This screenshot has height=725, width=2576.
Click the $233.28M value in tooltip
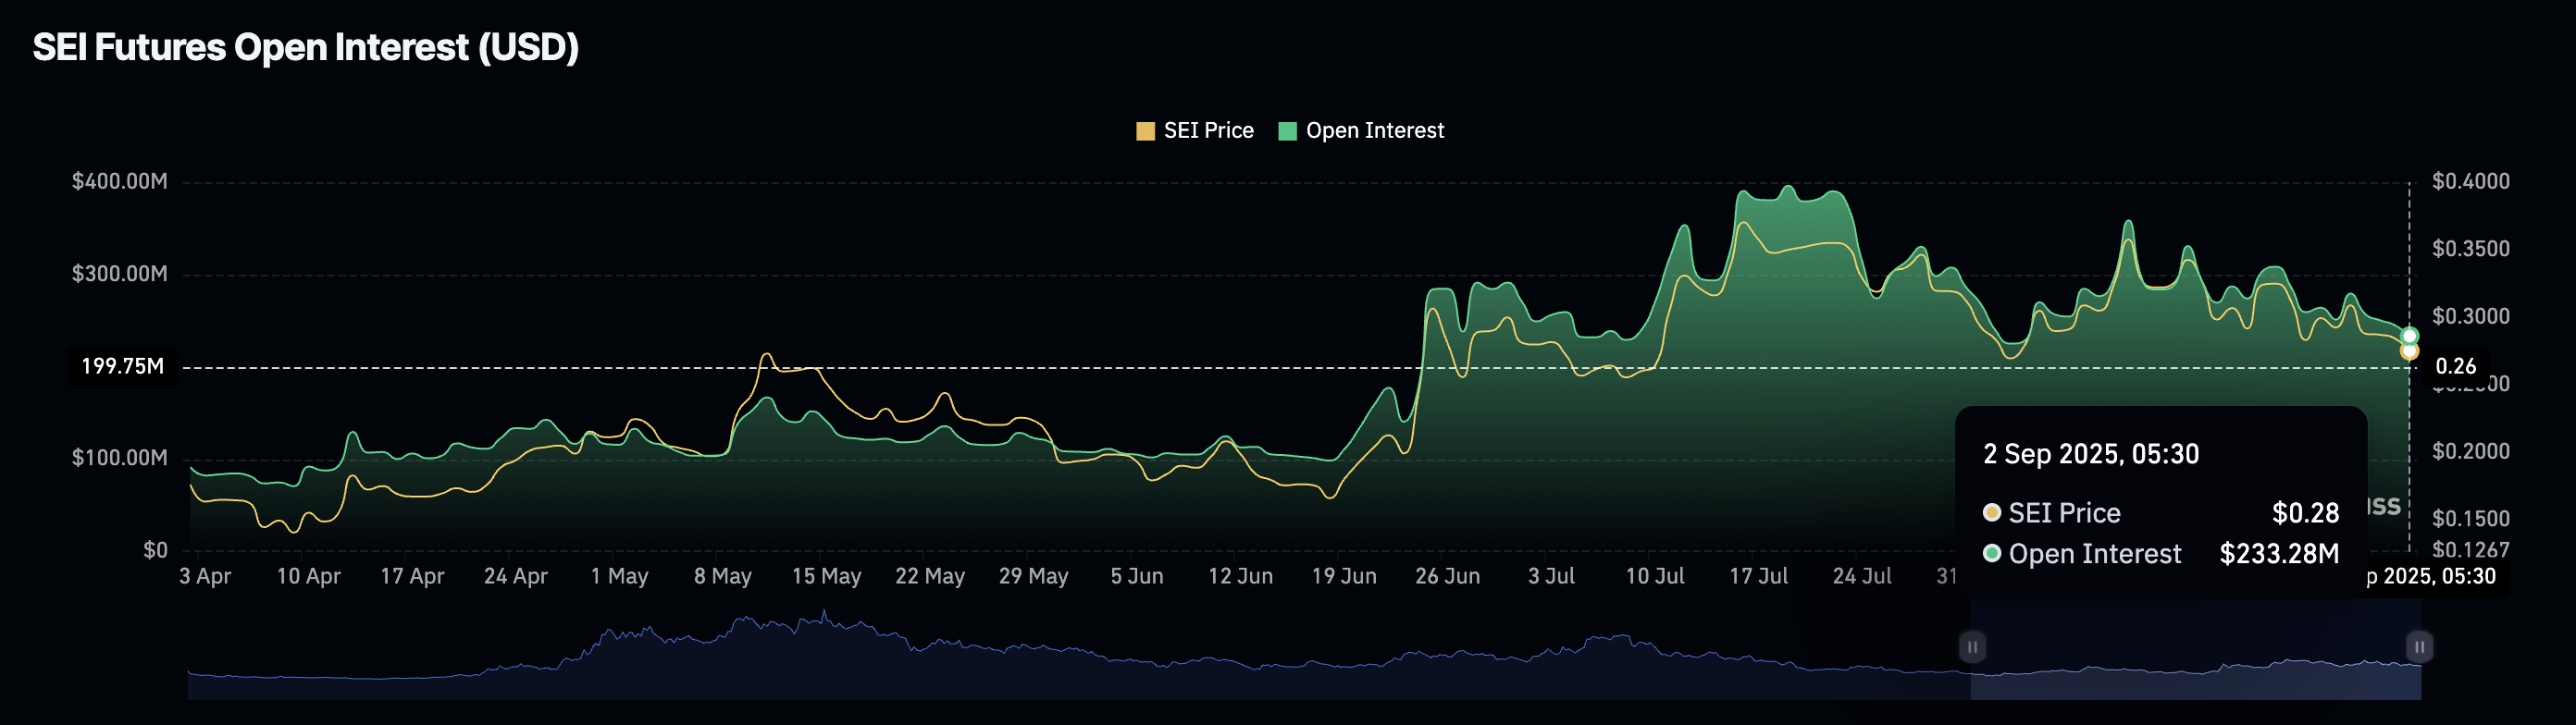click(2278, 554)
